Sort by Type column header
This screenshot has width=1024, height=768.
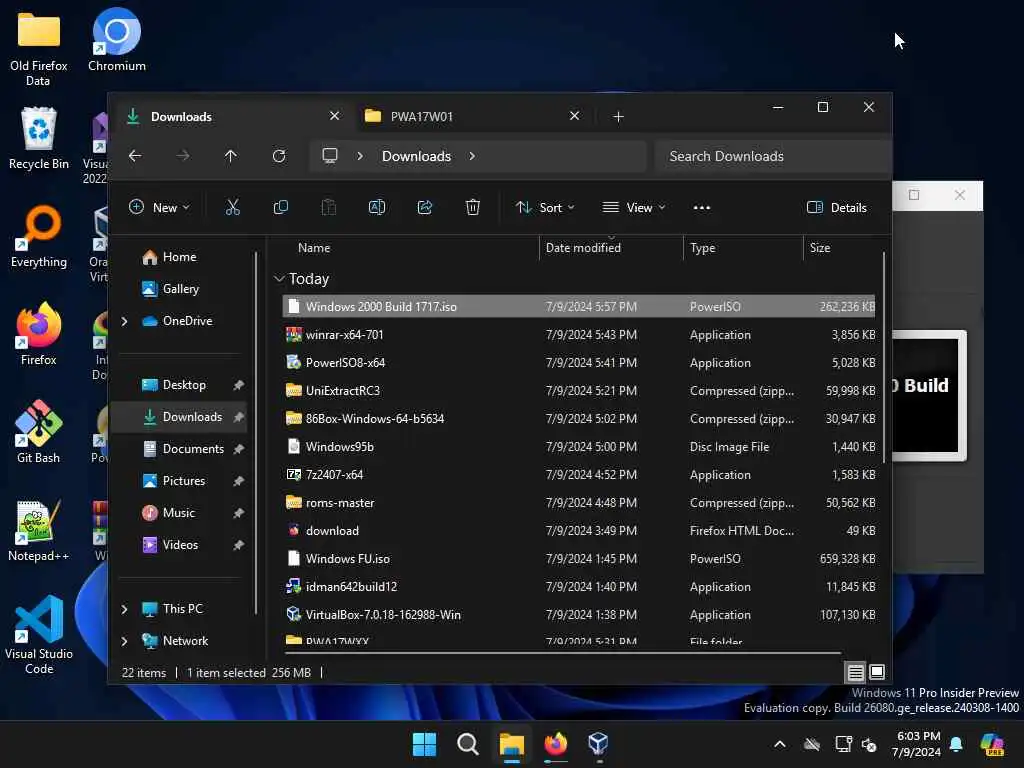tap(703, 248)
